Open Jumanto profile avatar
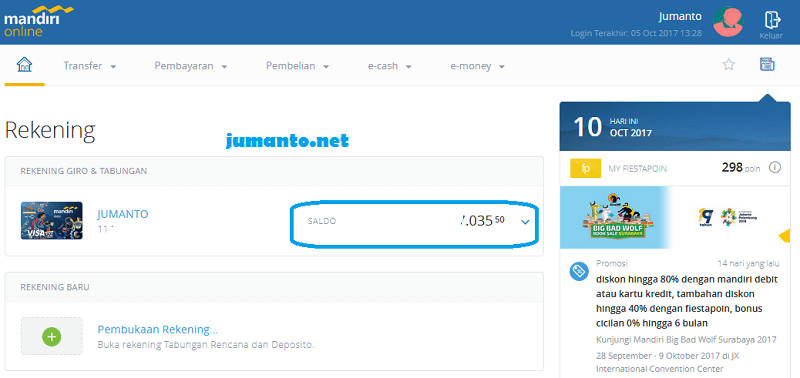 729,21
